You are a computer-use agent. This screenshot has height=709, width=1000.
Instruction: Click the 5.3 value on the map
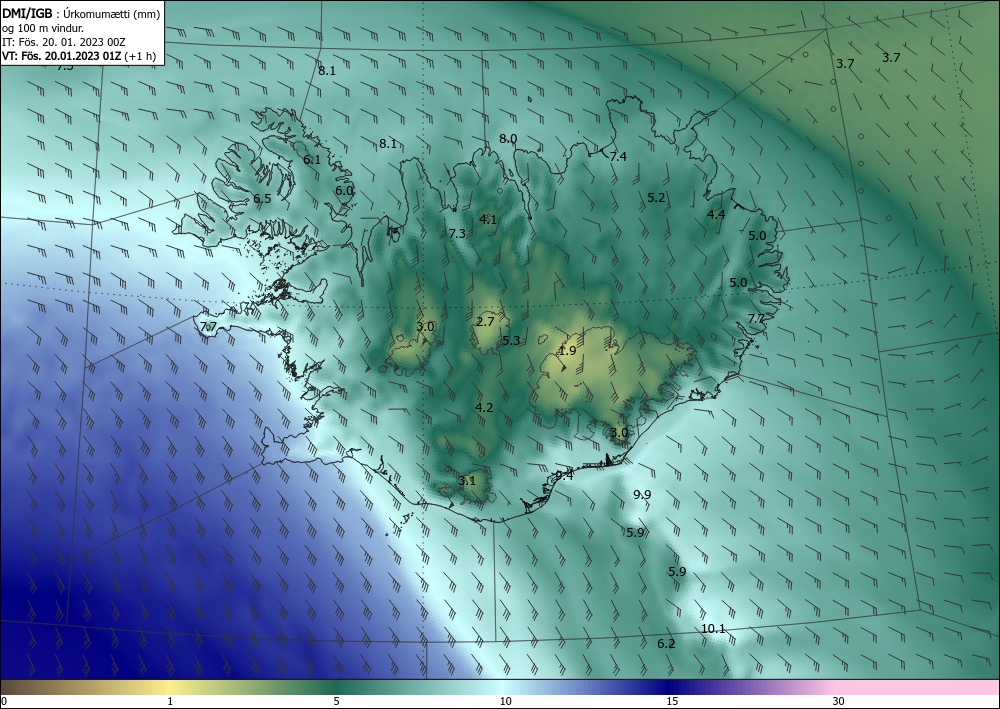(511, 340)
